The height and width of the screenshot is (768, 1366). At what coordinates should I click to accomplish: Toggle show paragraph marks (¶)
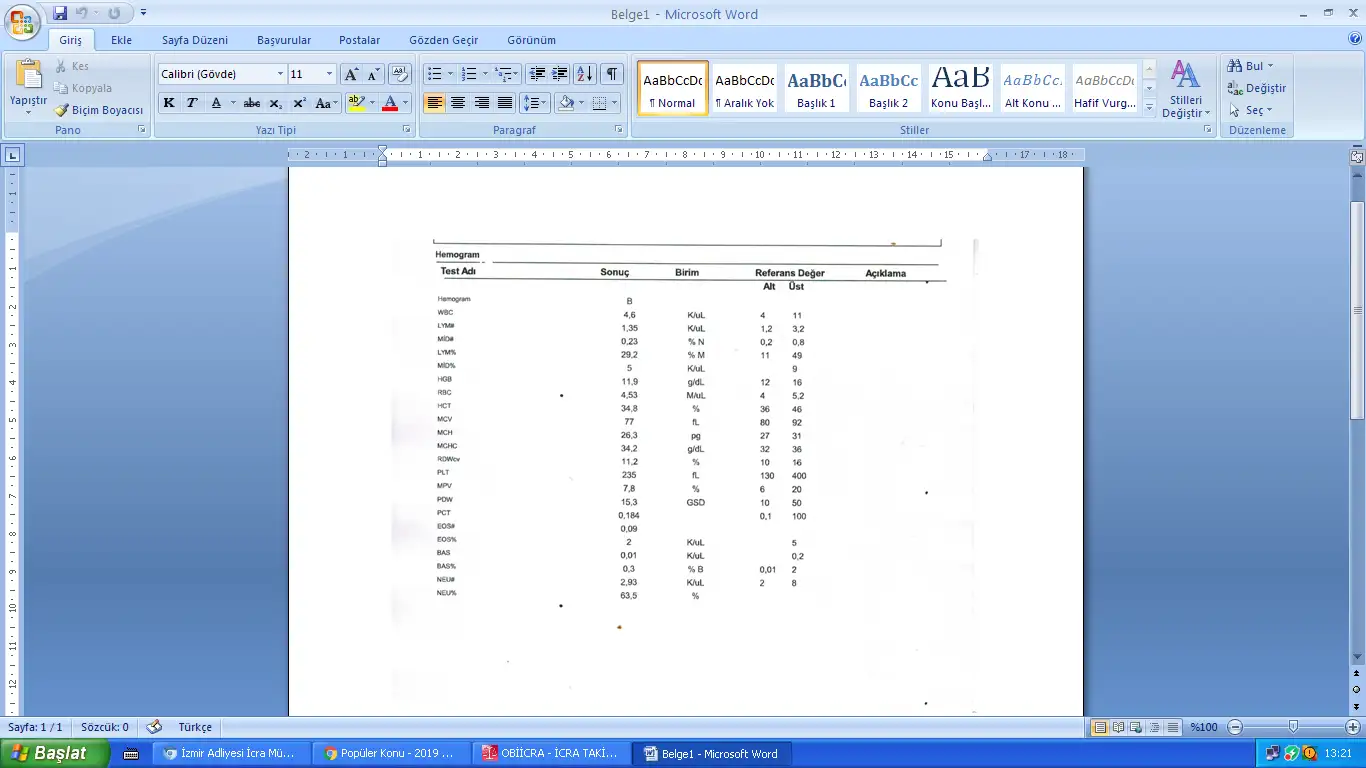point(611,74)
